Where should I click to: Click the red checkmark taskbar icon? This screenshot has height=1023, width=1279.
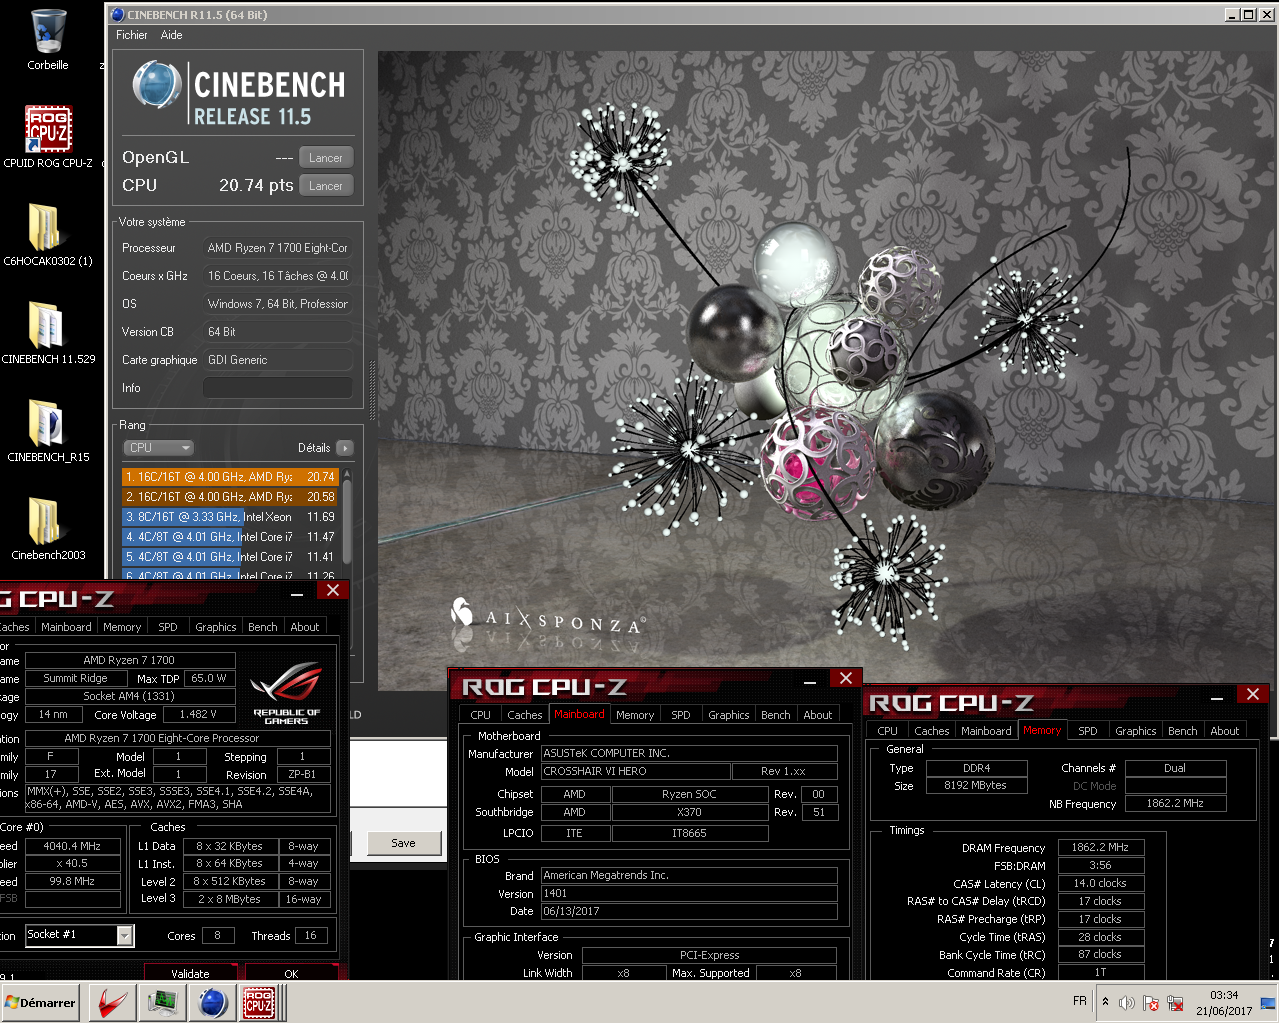click(112, 1002)
